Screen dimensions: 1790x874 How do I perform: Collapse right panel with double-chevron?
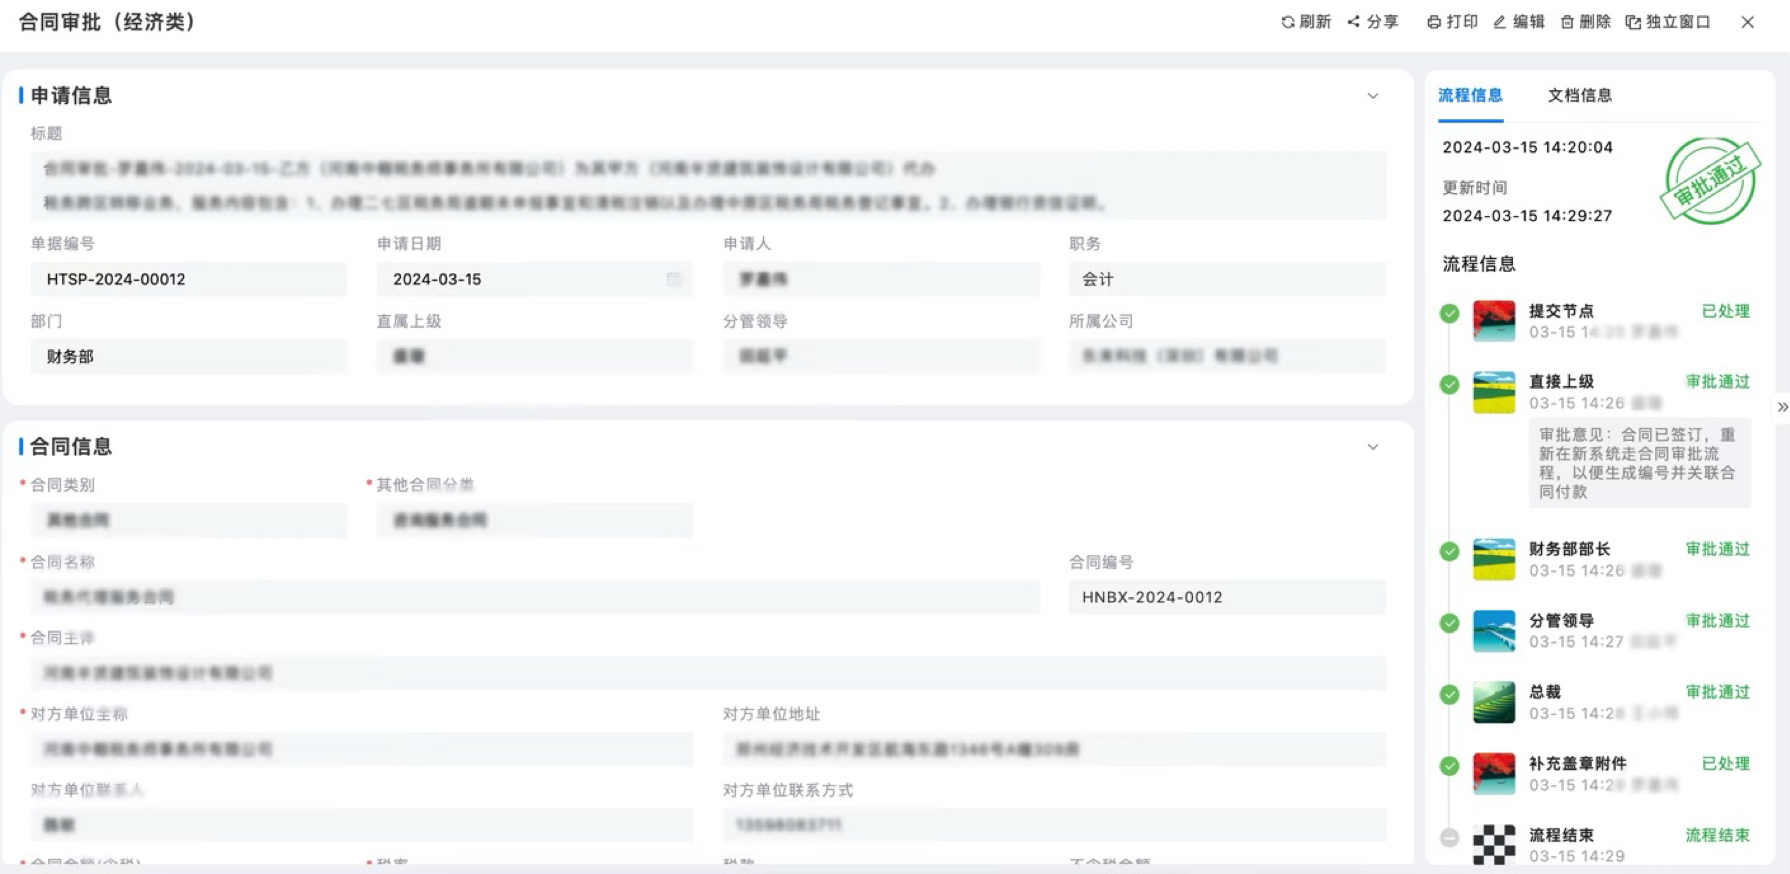(1782, 407)
